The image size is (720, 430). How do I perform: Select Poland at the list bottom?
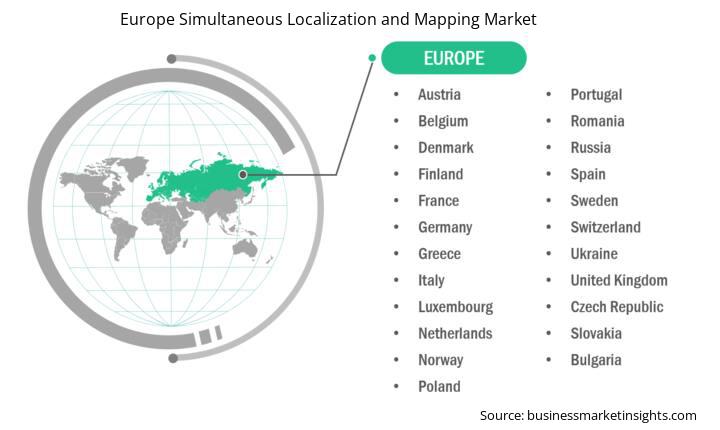click(x=439, y=387)
